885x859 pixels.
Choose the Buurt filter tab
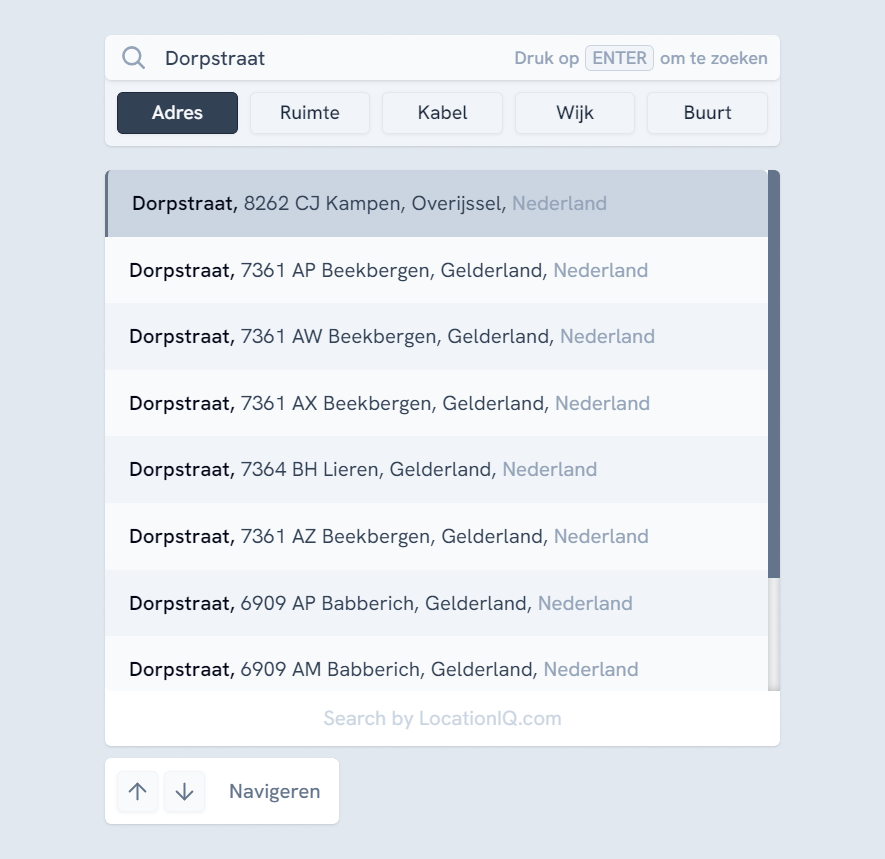[x=707, y=113]
